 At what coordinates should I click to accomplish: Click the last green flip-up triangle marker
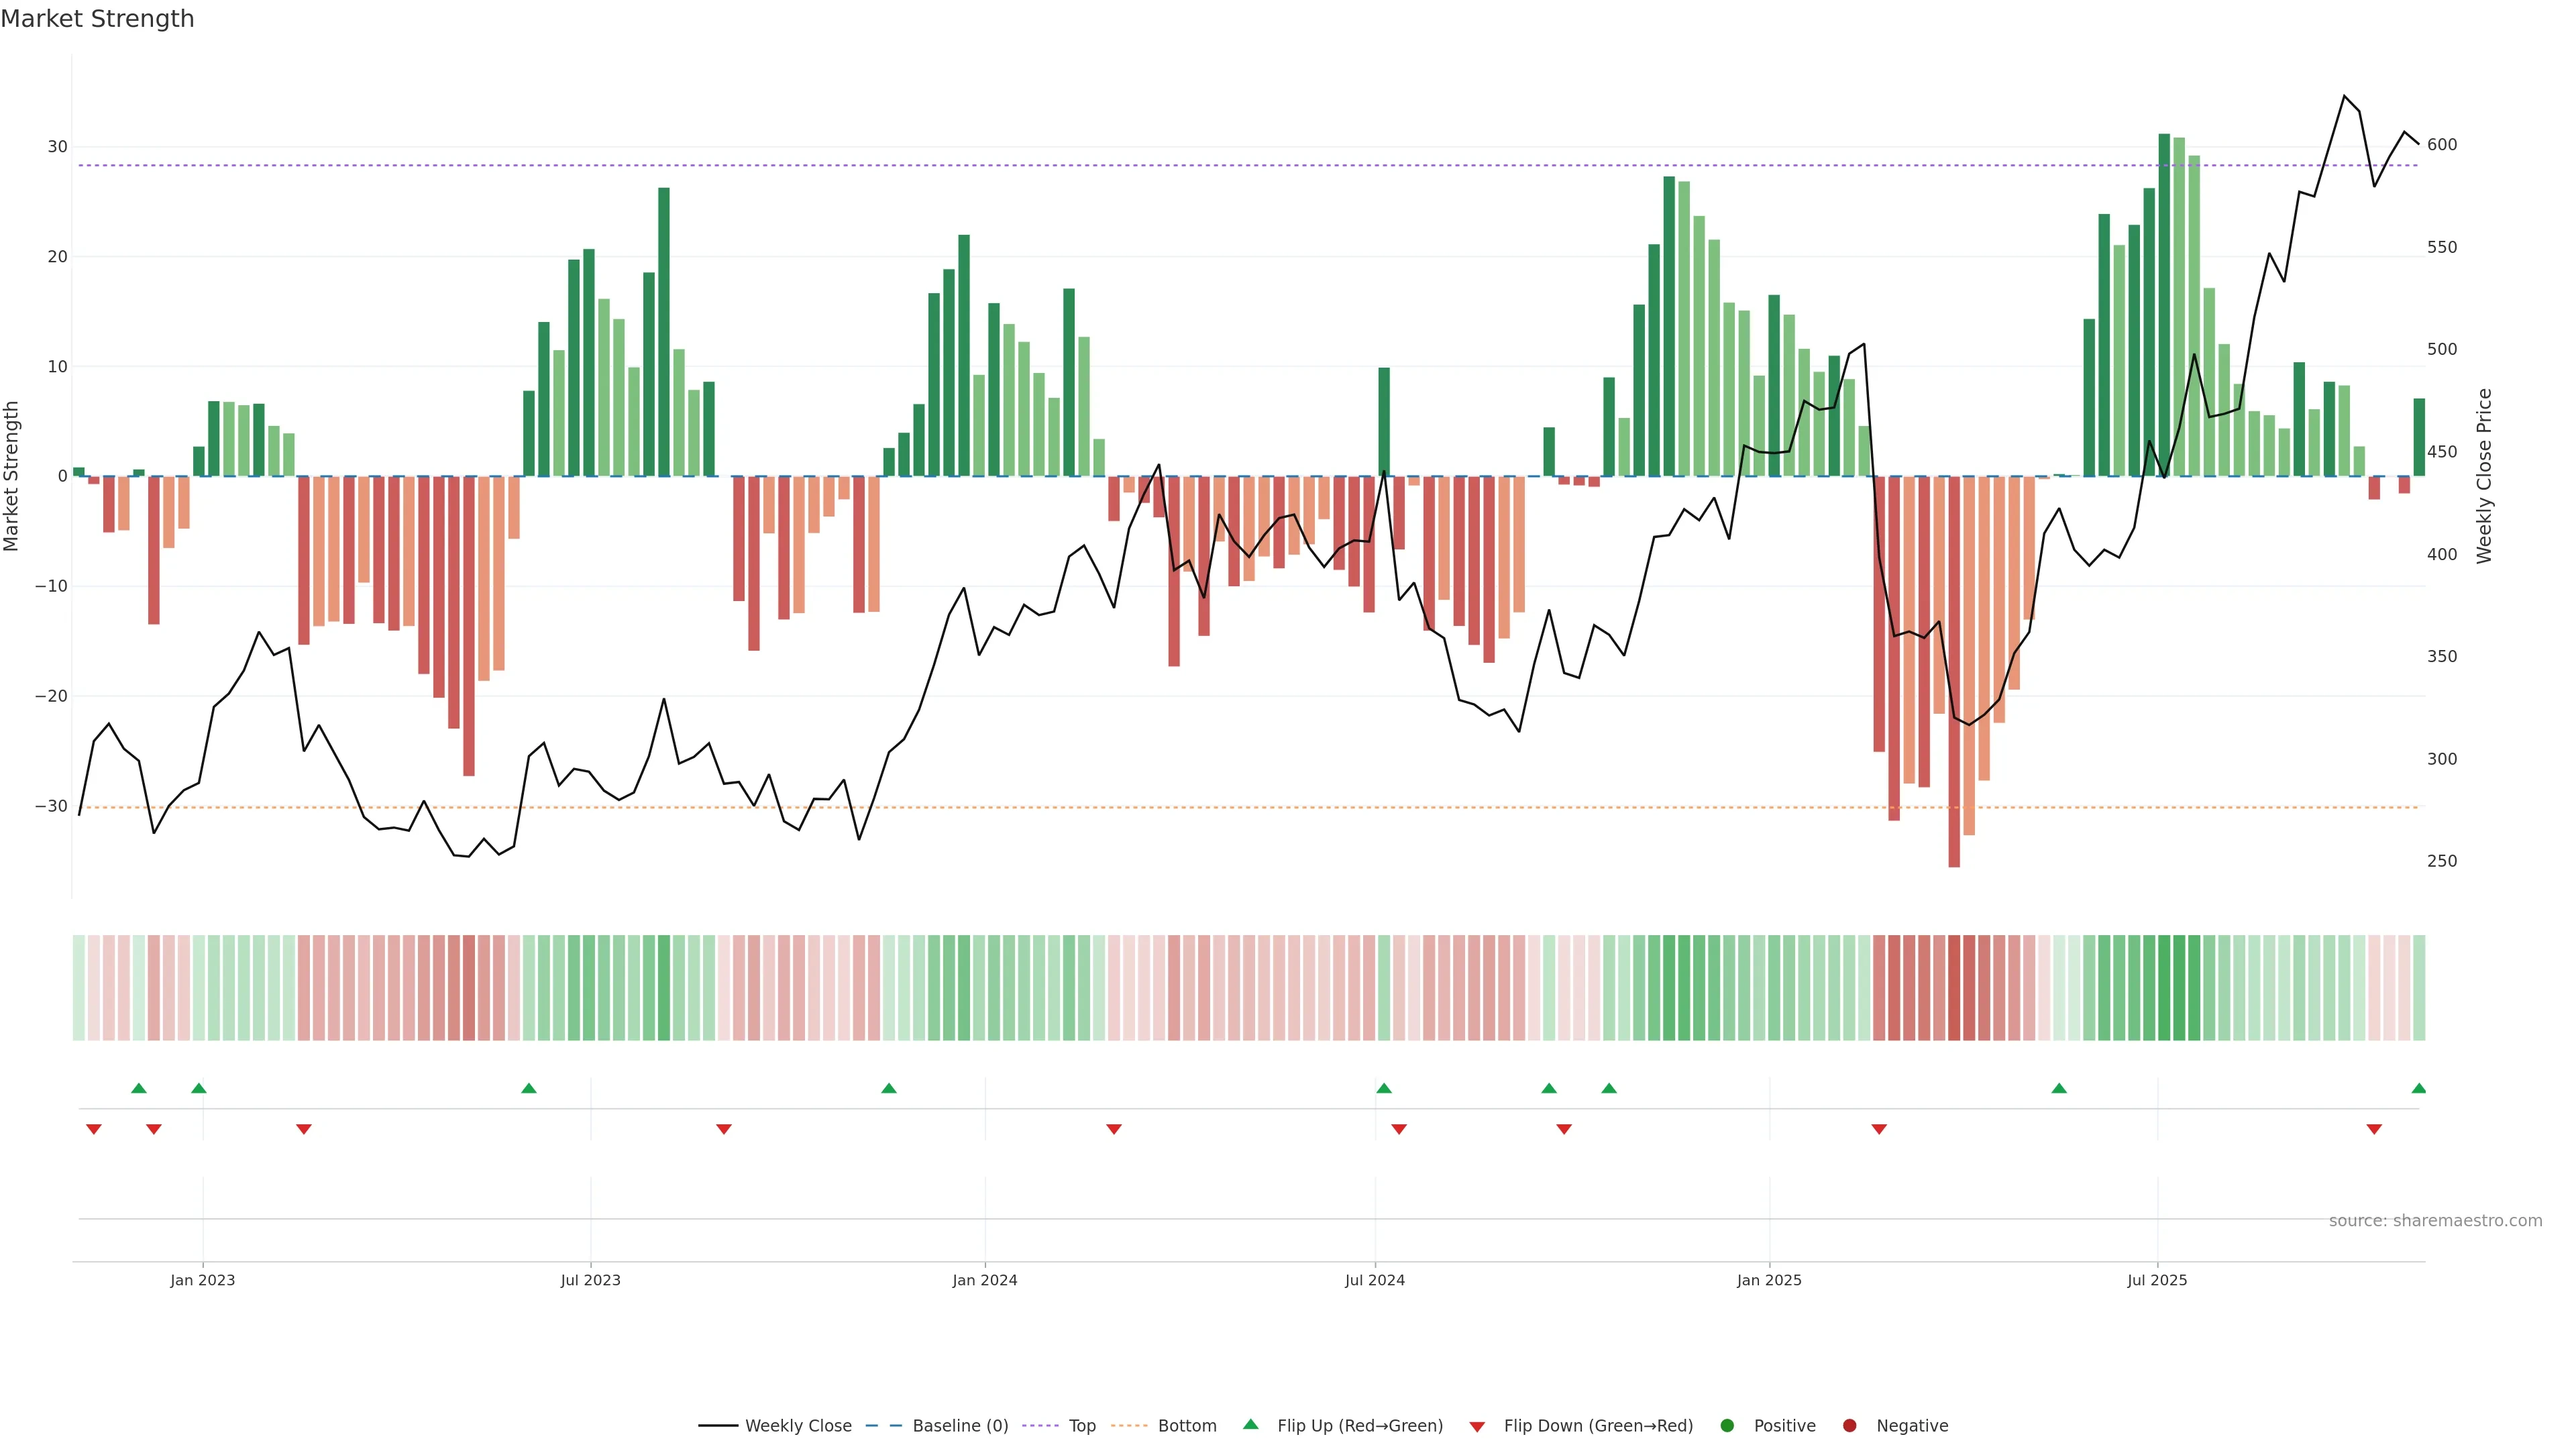tap(2418, 1088)
